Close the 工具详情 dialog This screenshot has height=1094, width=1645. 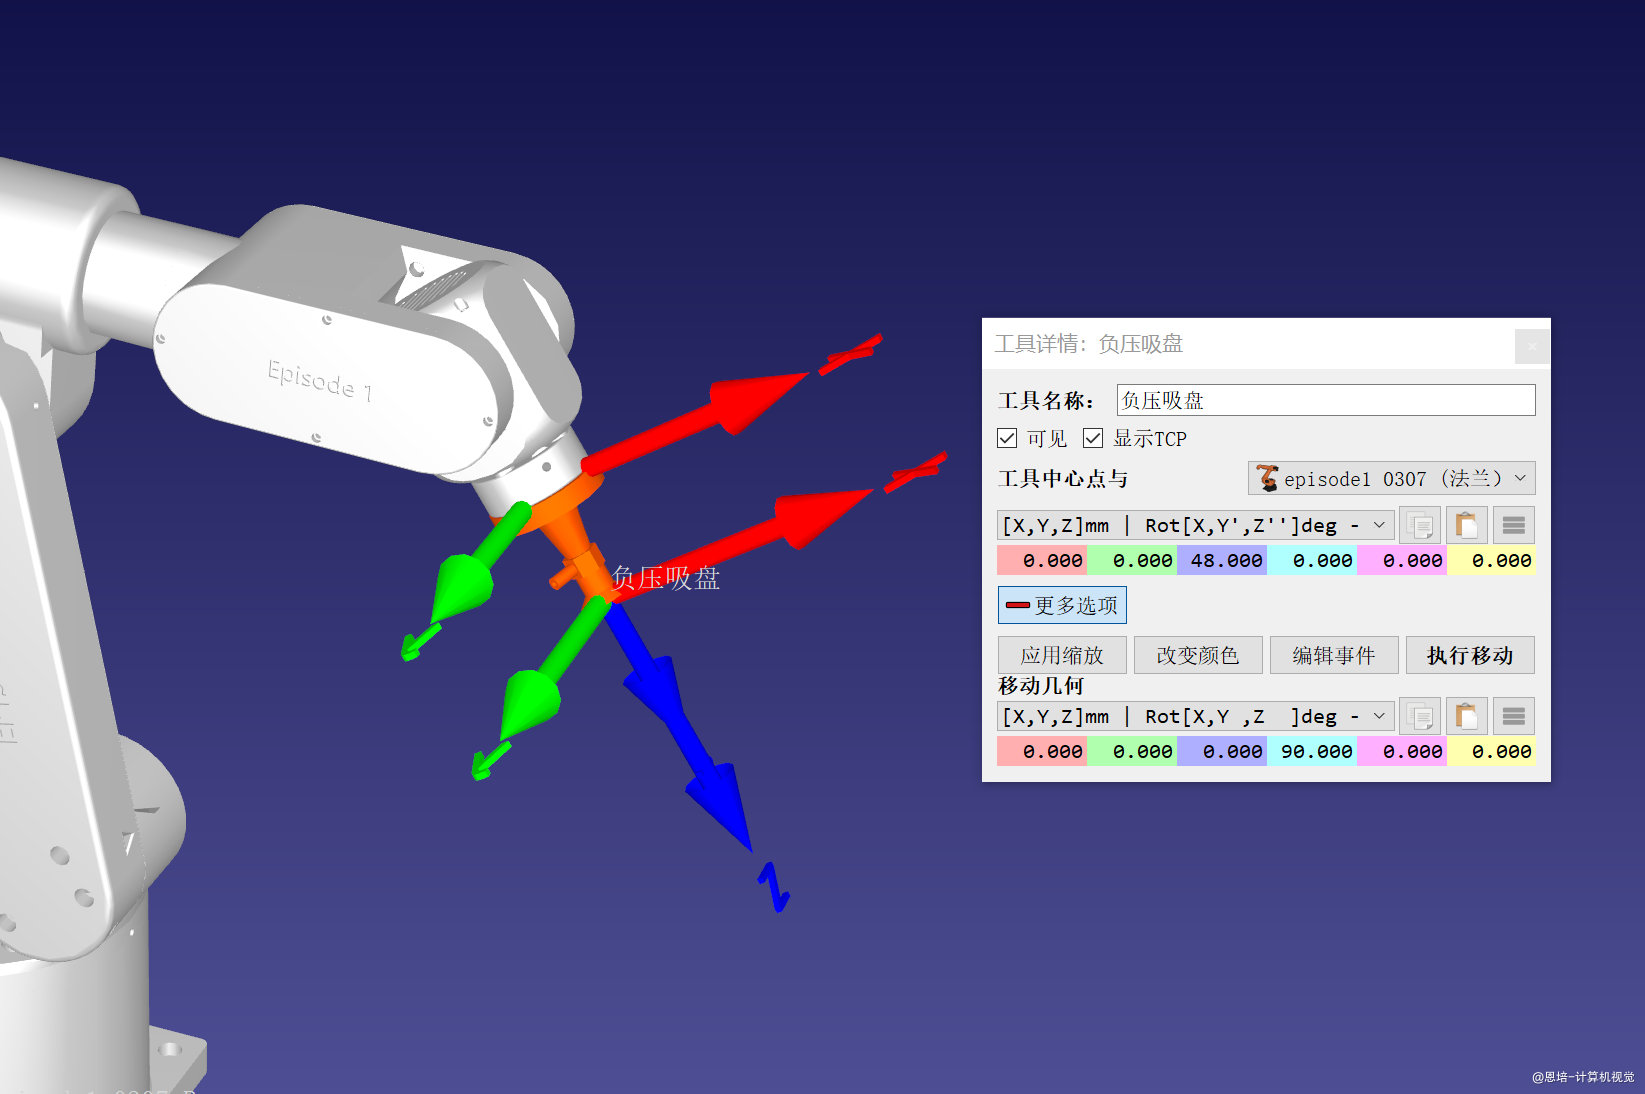[1532, 346]
